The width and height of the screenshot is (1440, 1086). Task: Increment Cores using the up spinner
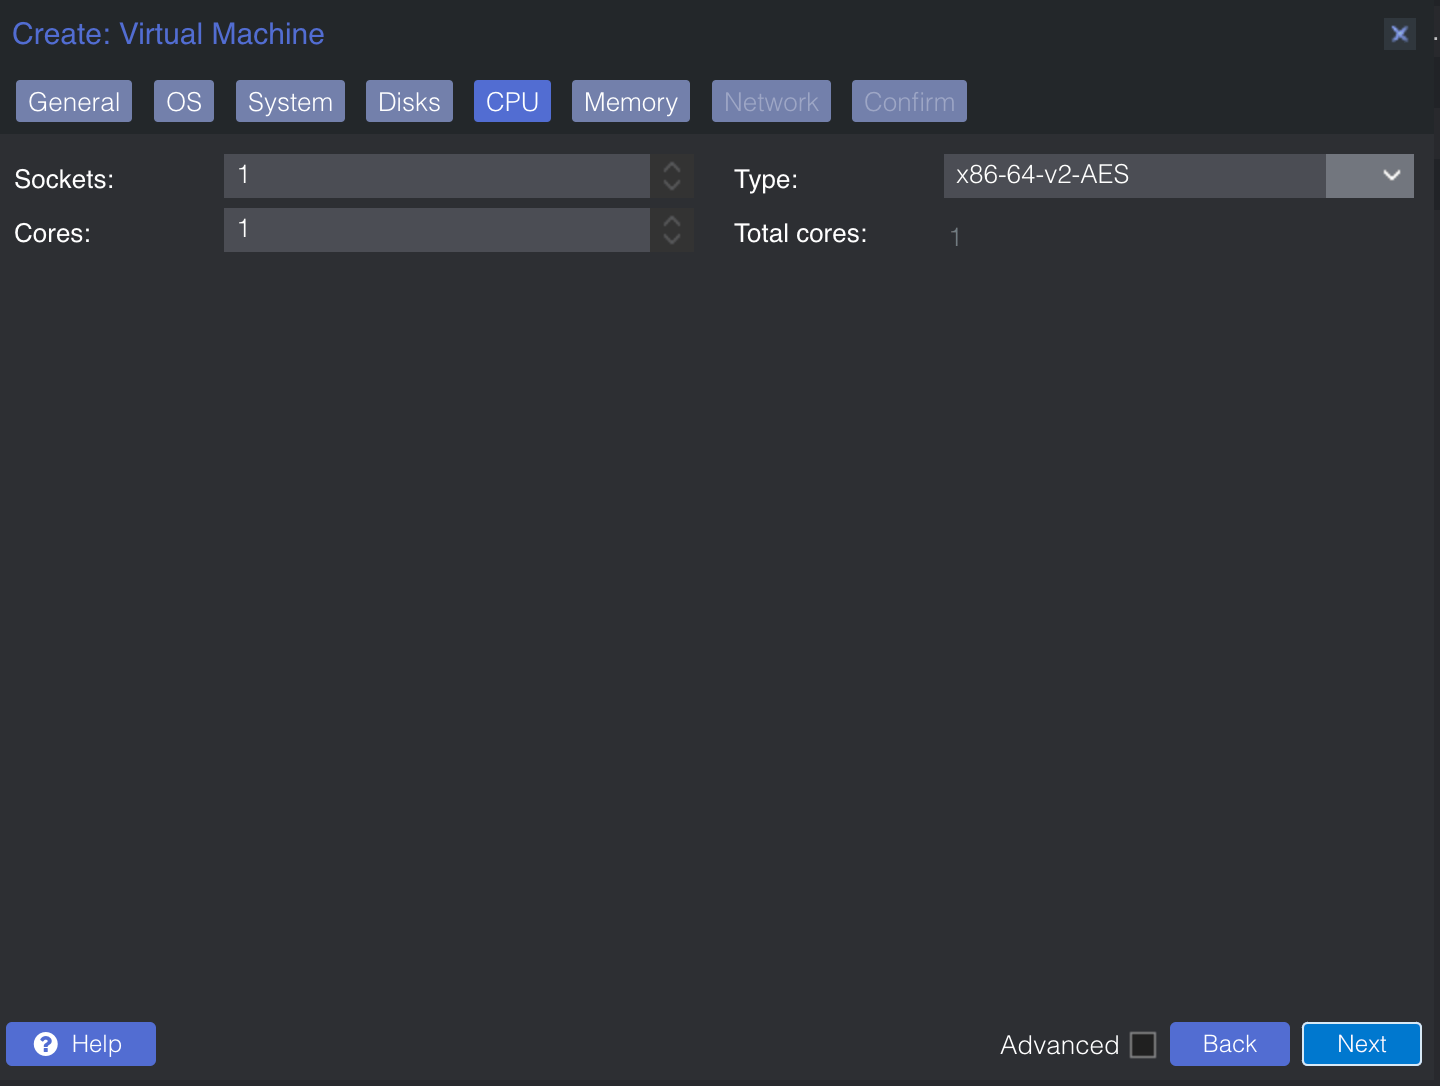point(672,221)
